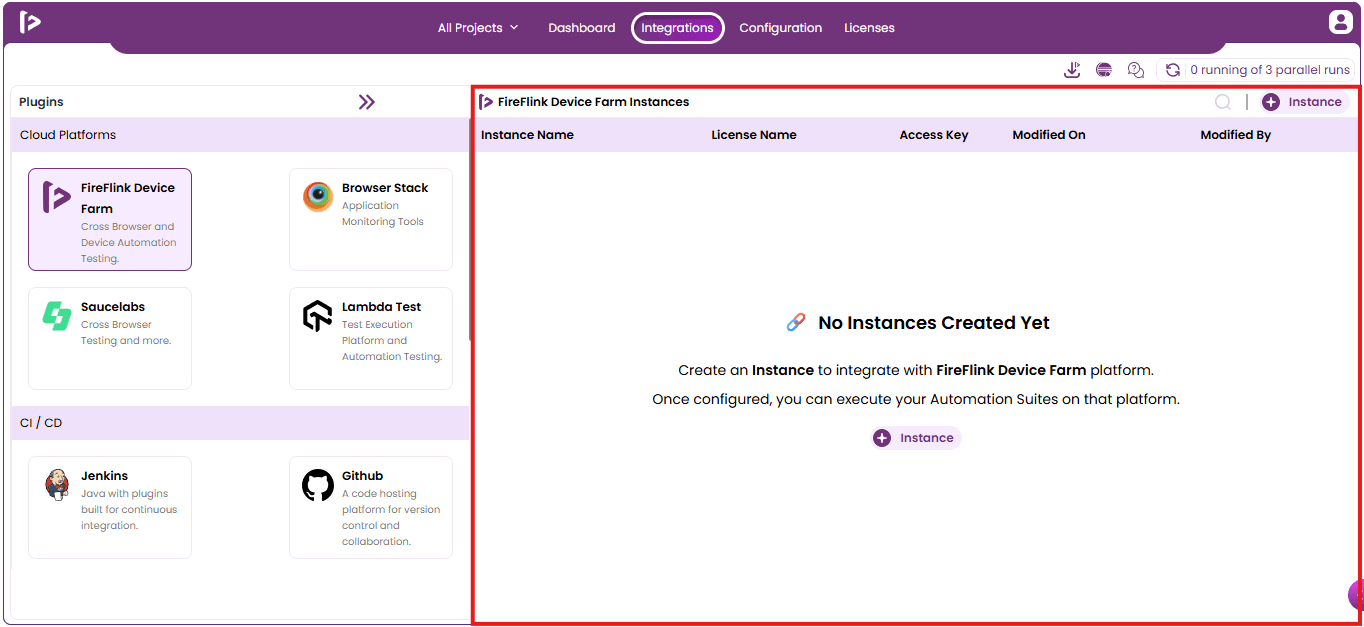This screenshot has height=627, width=1364.
Task: Click the Modified On column header
Action: pos(1049,135)
